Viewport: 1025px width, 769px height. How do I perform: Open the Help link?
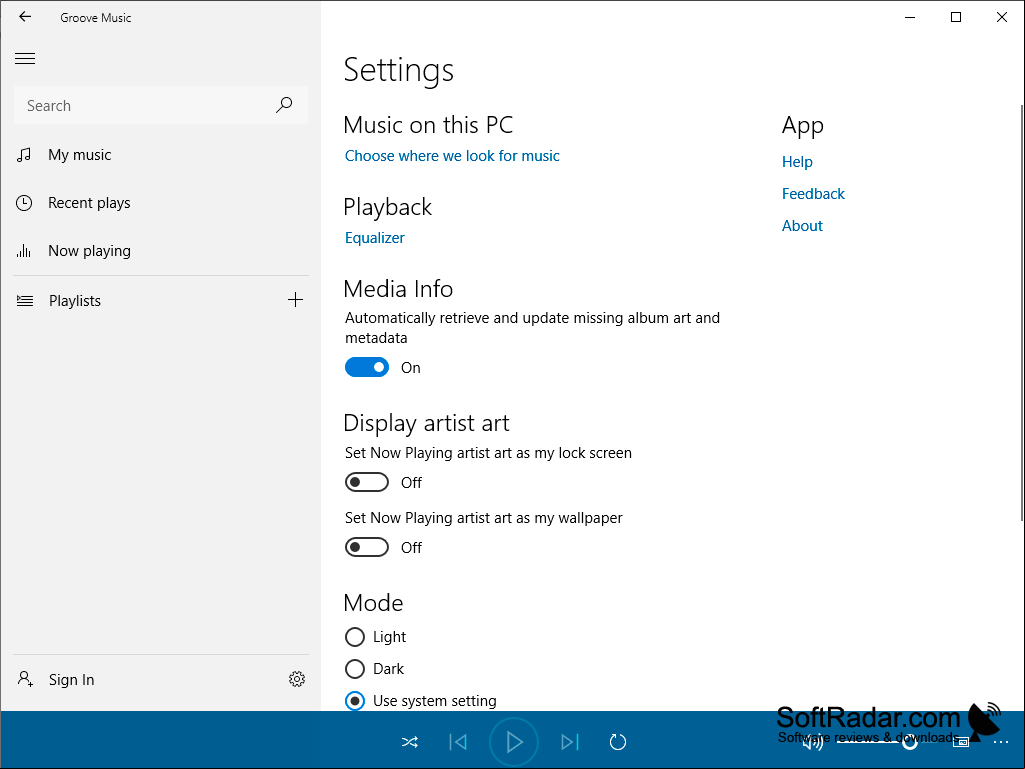(x=797, y=162)
